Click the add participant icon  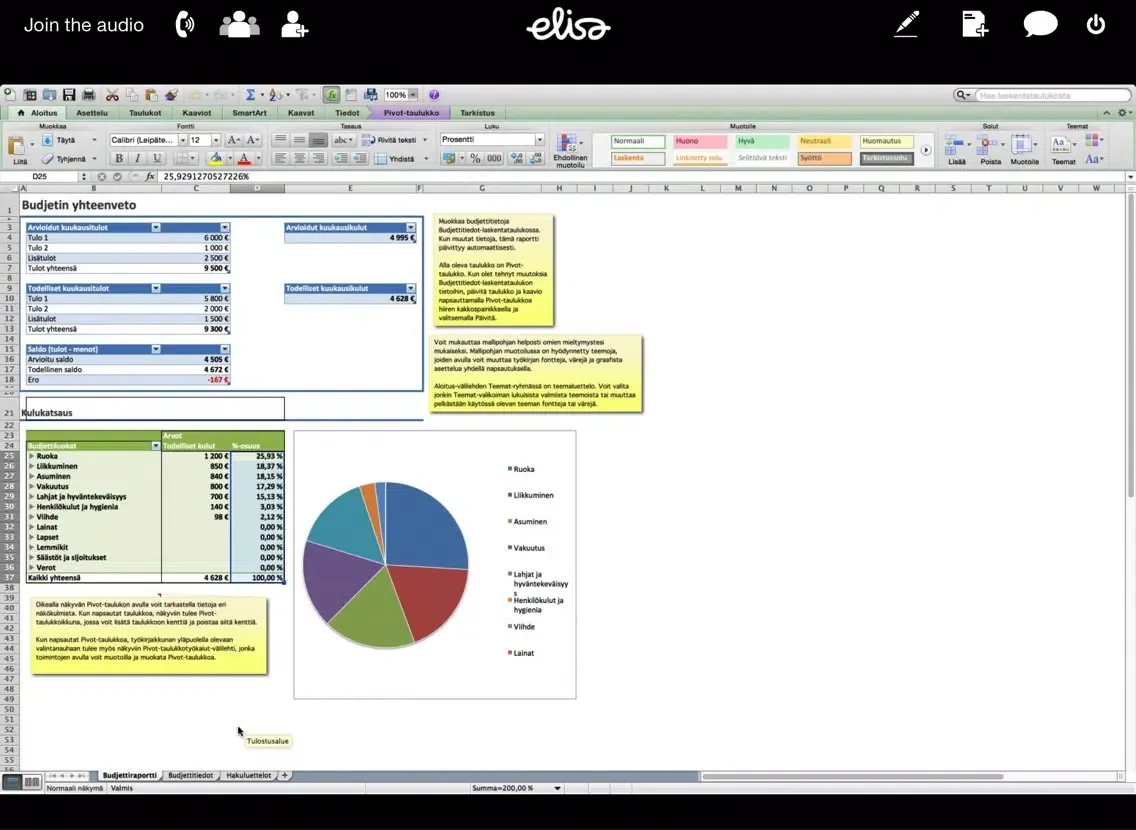point(294,25)
